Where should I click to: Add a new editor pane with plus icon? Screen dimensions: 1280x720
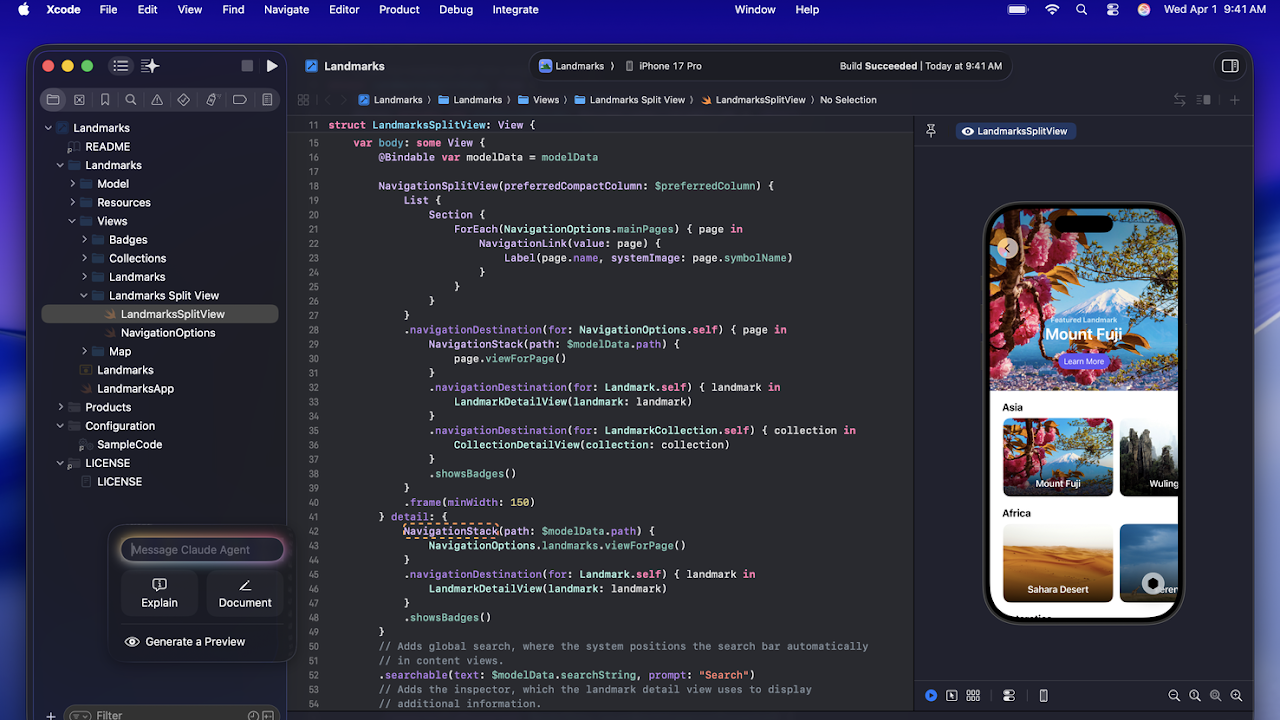click(x=1234, y=100)
